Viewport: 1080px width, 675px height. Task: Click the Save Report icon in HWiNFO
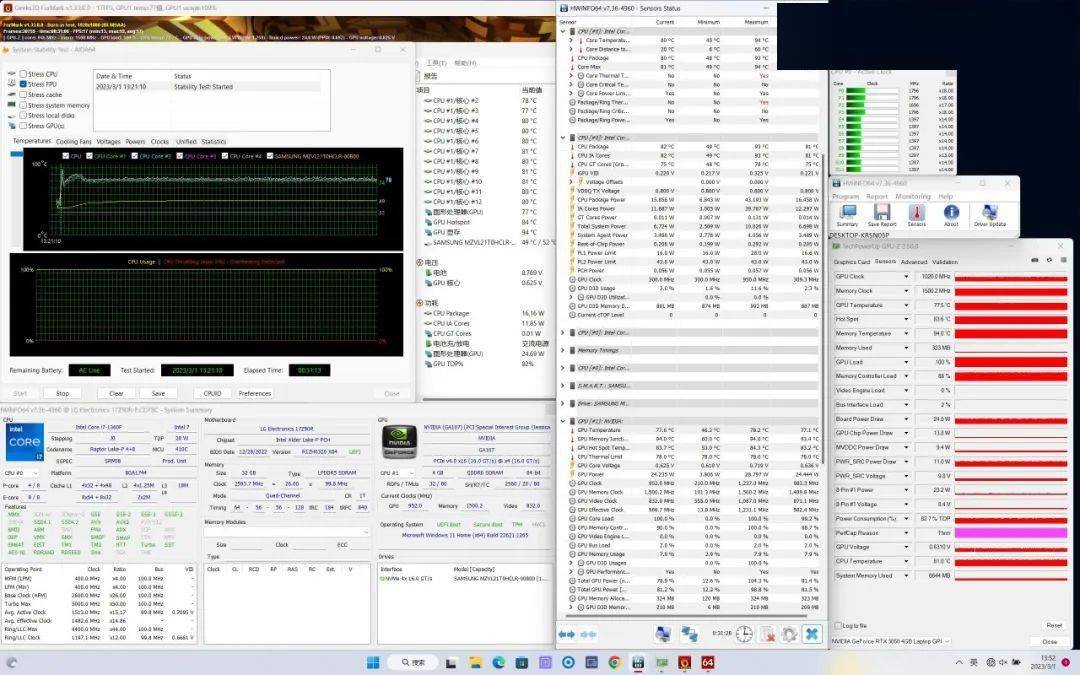881,213
